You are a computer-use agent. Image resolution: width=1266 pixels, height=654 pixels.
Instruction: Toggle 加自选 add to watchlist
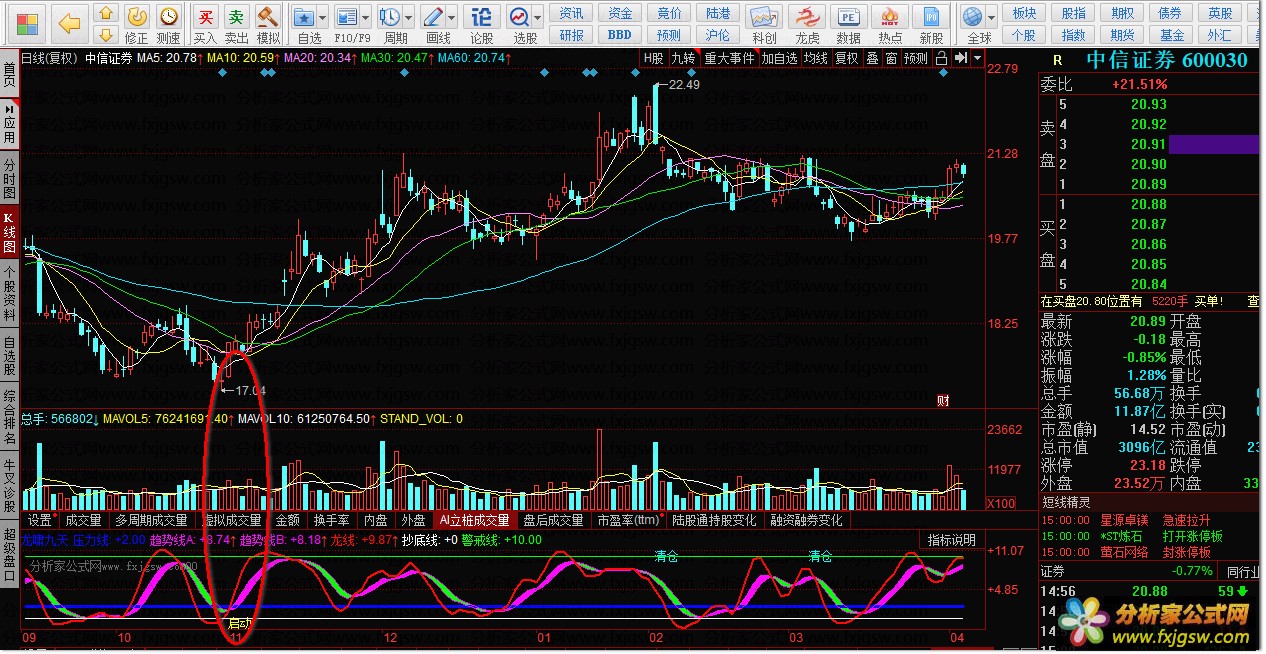(x=780, y=58)
